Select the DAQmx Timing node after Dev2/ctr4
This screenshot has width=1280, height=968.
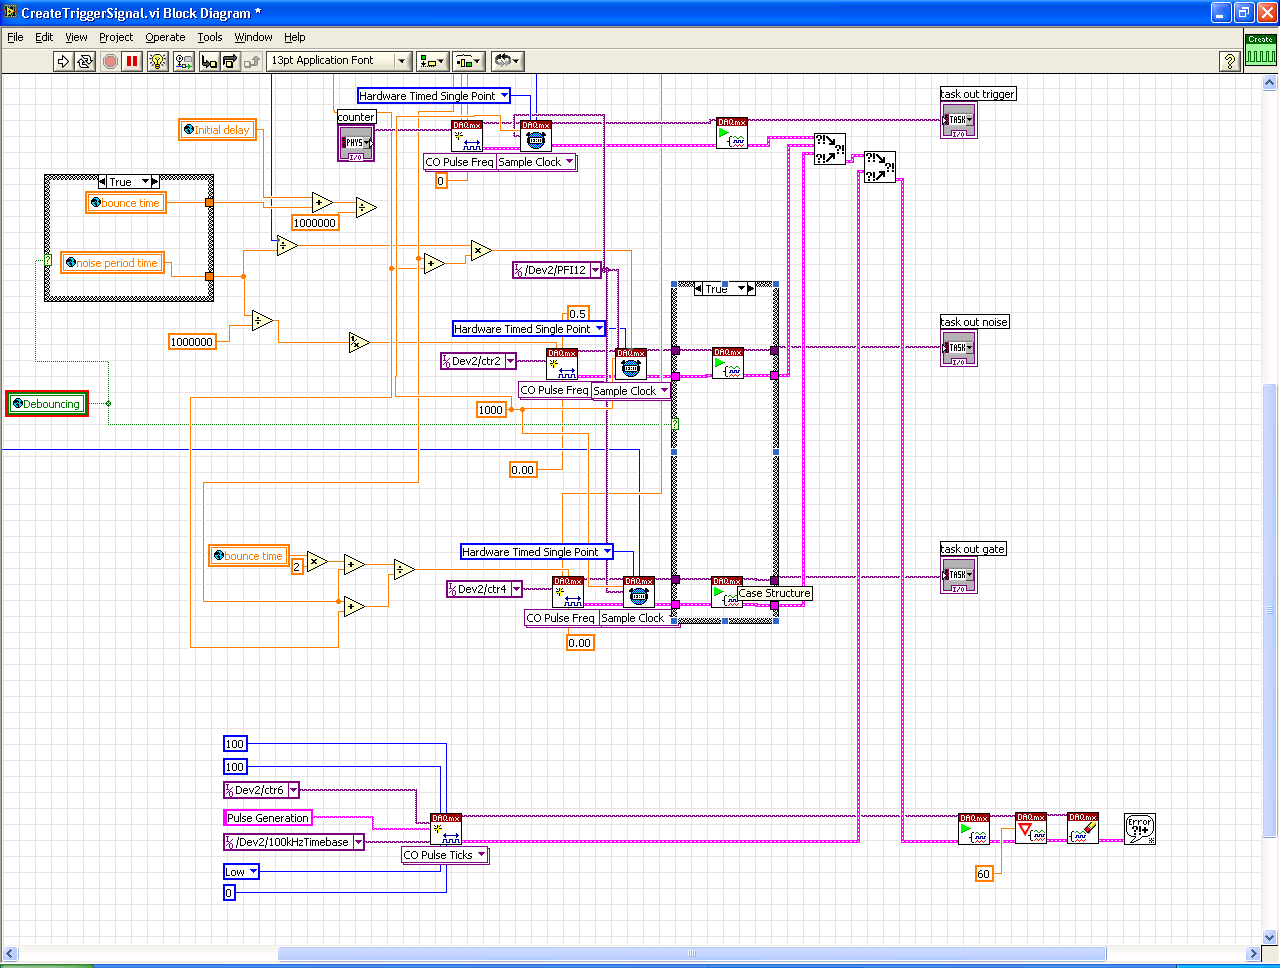coord(639,592)
